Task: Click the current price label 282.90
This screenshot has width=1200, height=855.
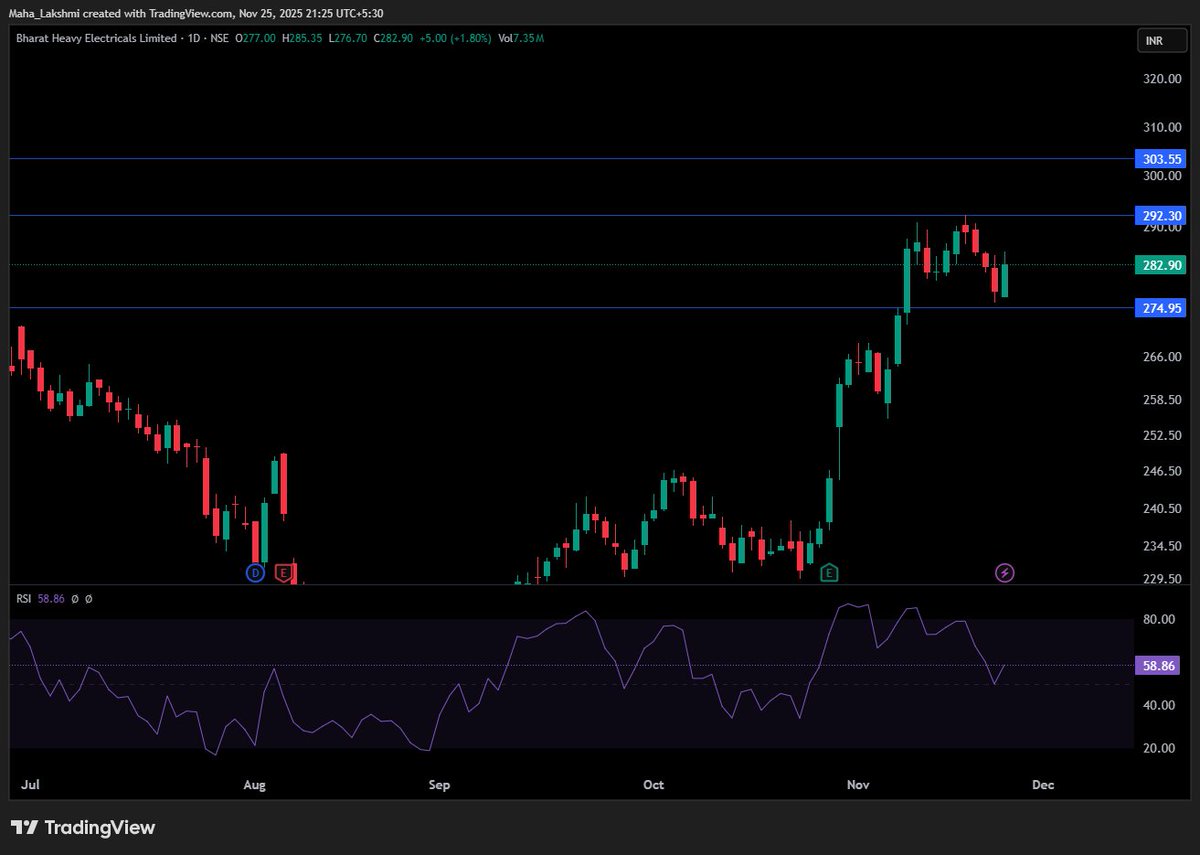Action: (x=1162, y=265)
